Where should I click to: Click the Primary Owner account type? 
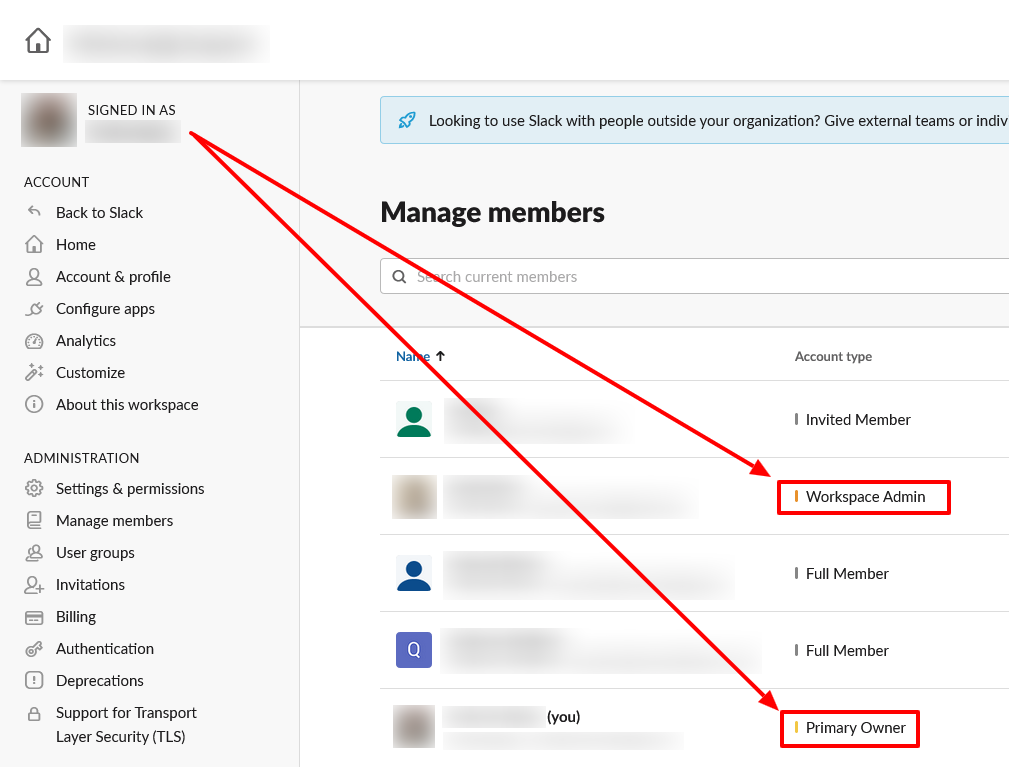click(856, 728)
